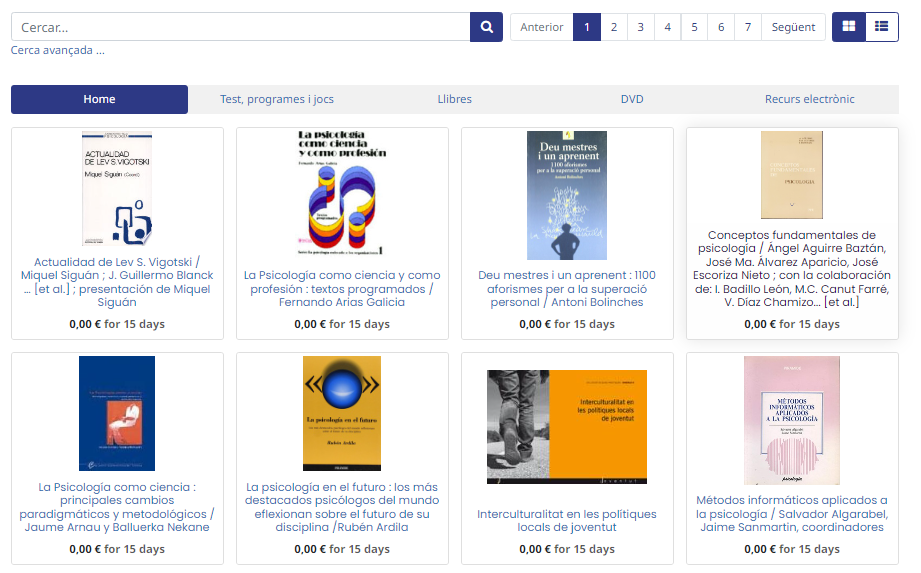Open La Psicología como ciencia y profesión title link
This screenshot has width=921, height=573.
pyautogui.click(x=342, y=288)
